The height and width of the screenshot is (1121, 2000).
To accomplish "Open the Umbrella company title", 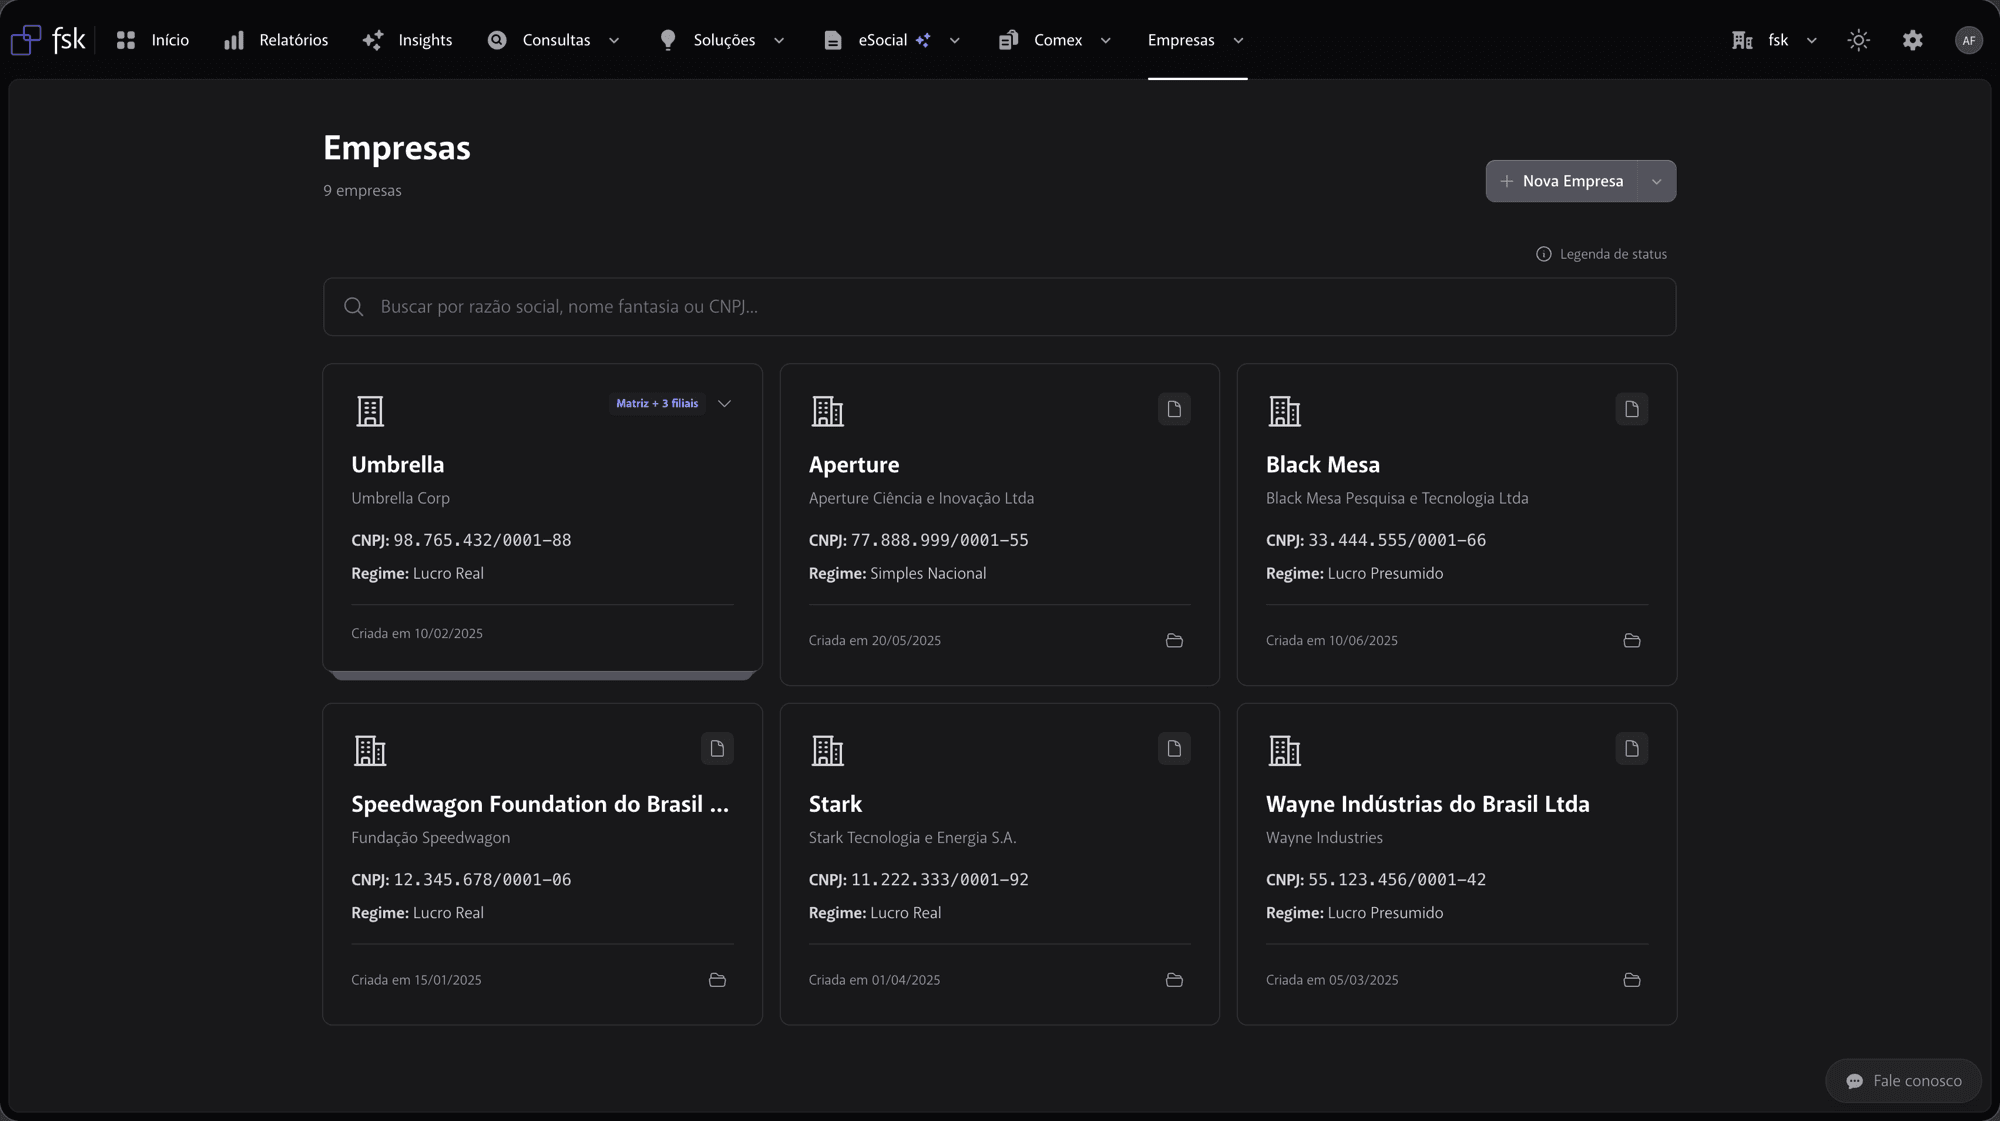I will click(x=398, y=465).
